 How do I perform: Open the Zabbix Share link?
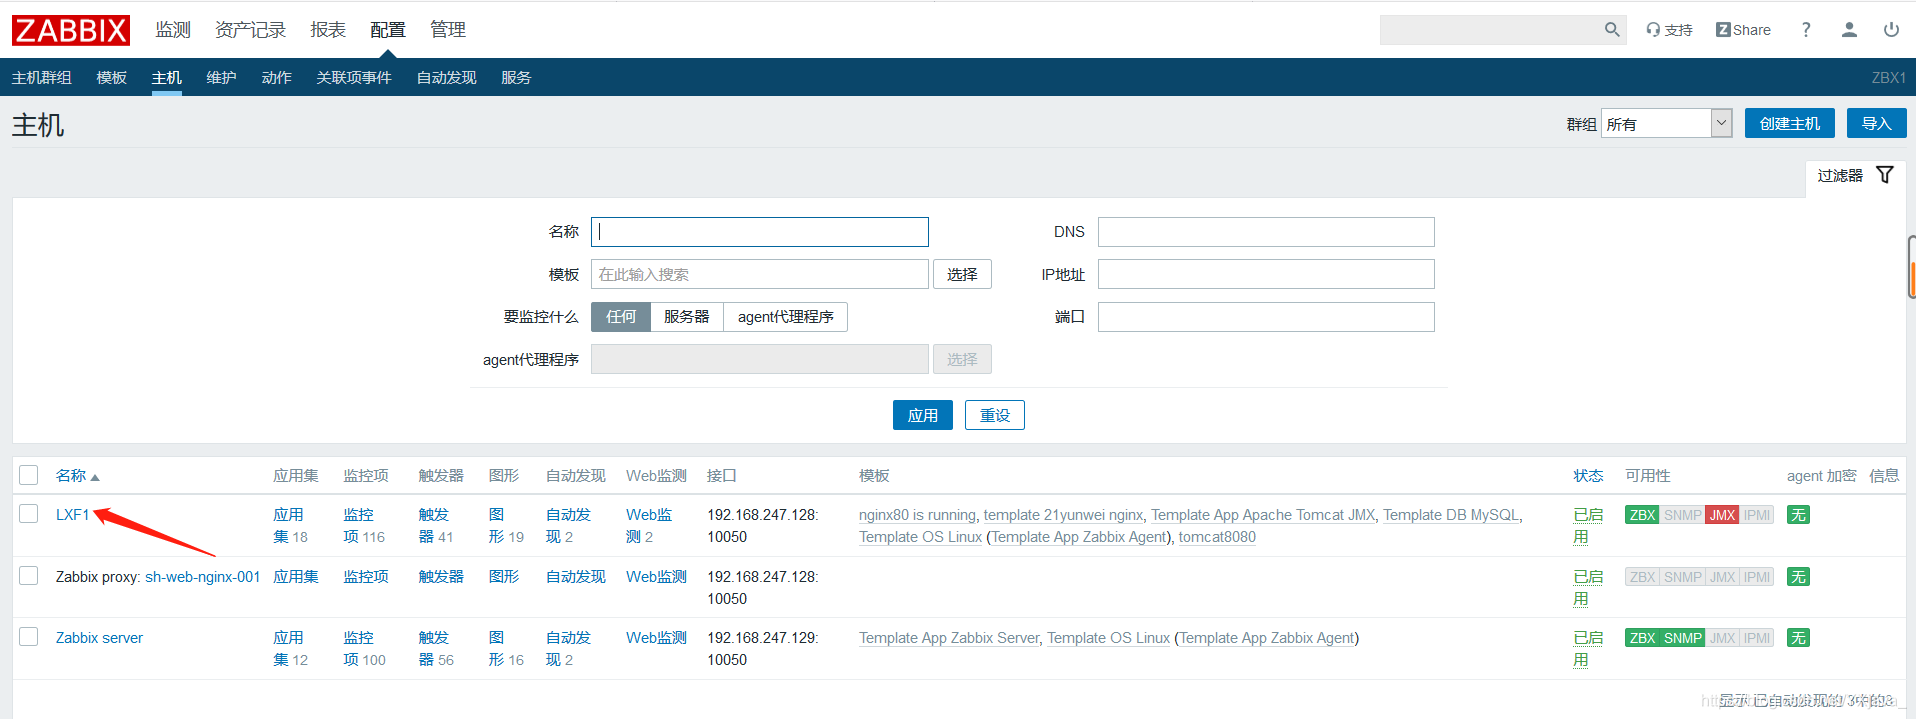(1743, 30)
